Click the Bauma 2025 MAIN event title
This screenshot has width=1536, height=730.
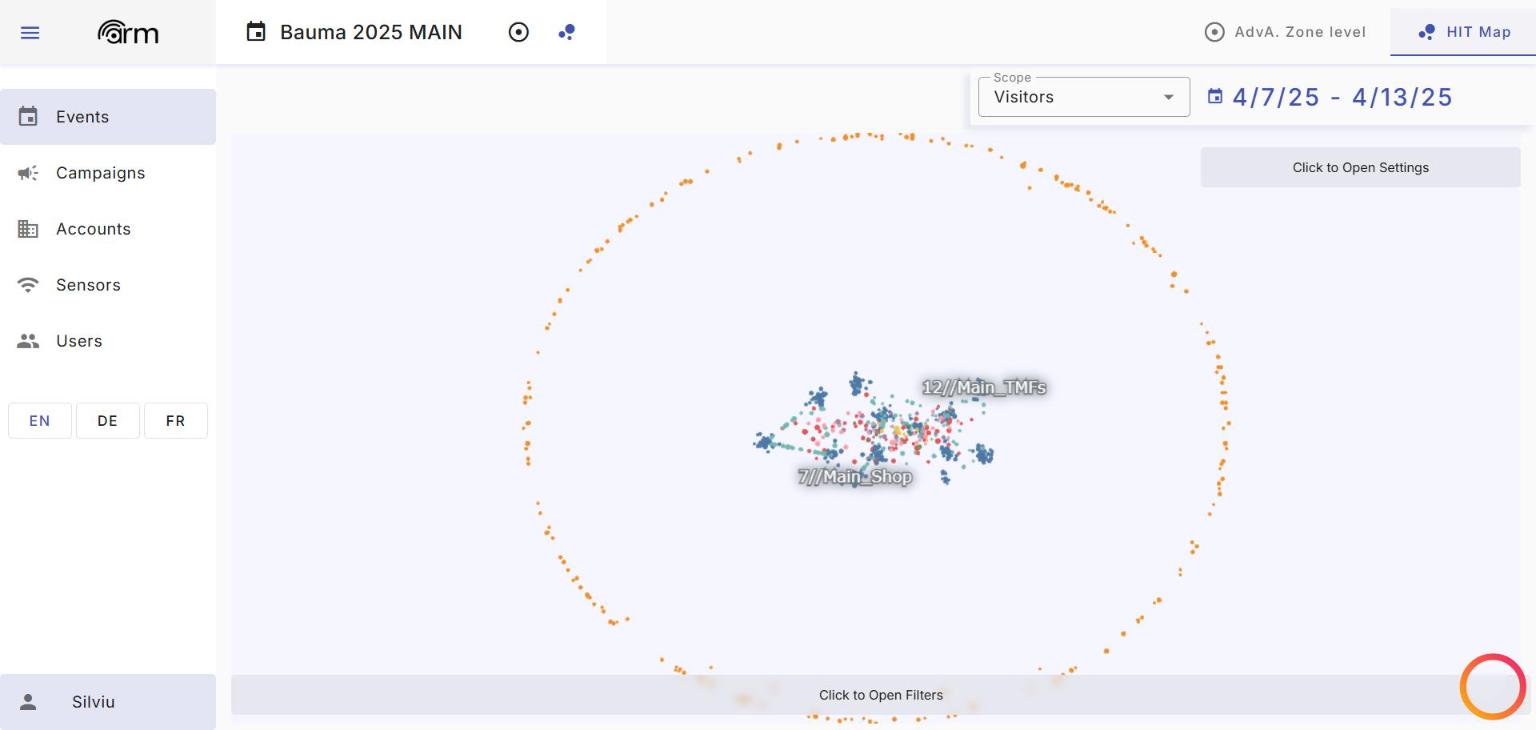point(371,32)
